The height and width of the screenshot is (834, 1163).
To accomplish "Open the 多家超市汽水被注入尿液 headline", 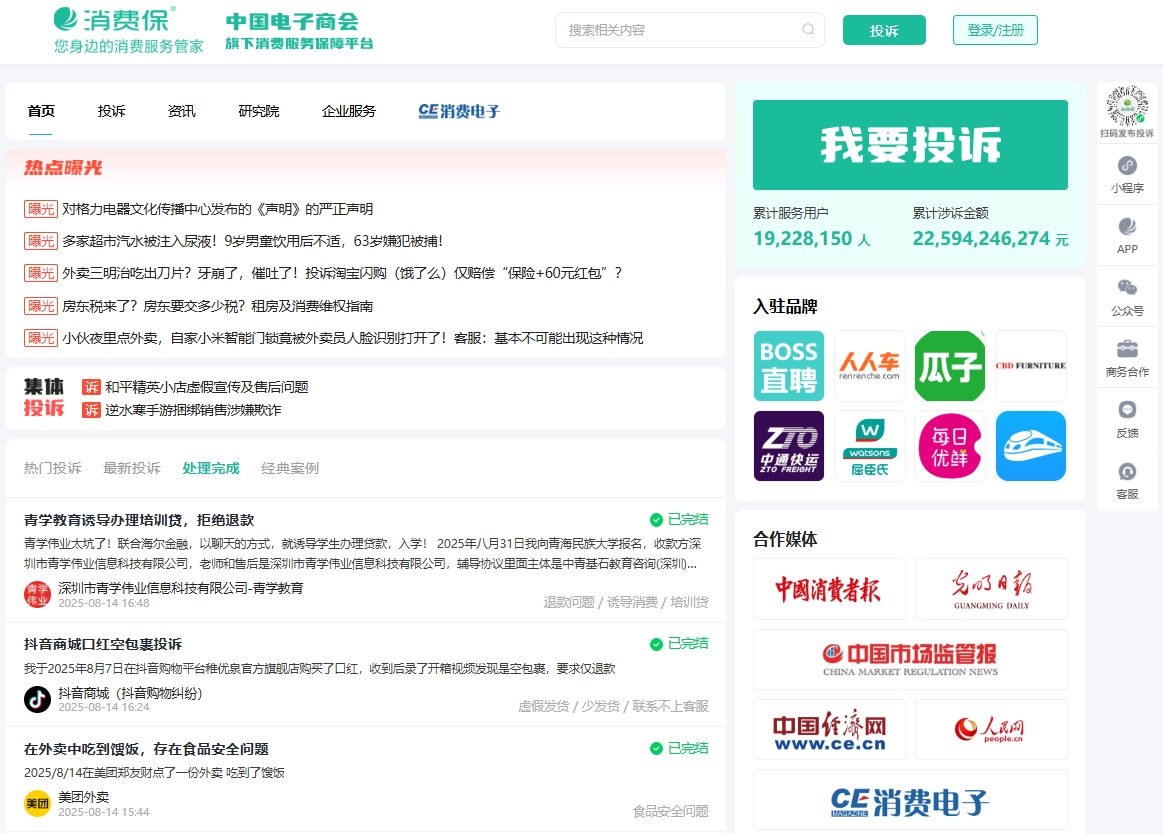I will 252,241.
